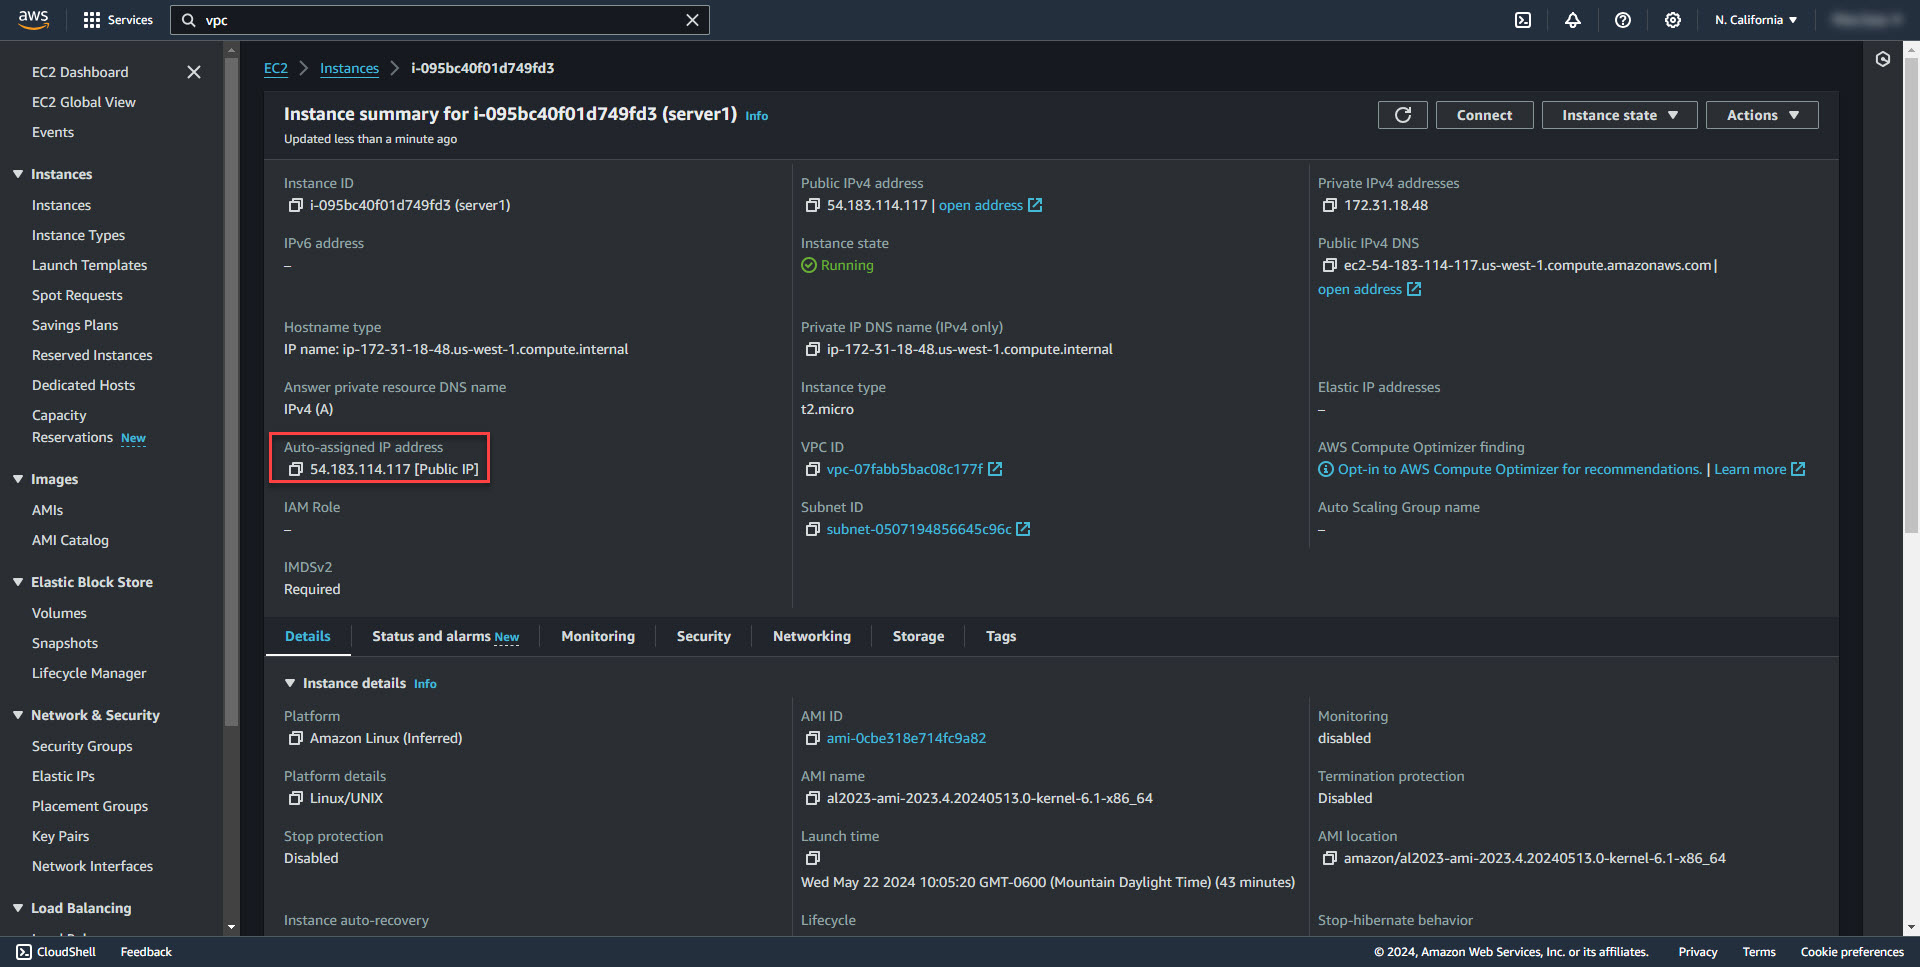Copy the Auto-assigned IP address
1920x967 pixels.
(x=295, y=469)
